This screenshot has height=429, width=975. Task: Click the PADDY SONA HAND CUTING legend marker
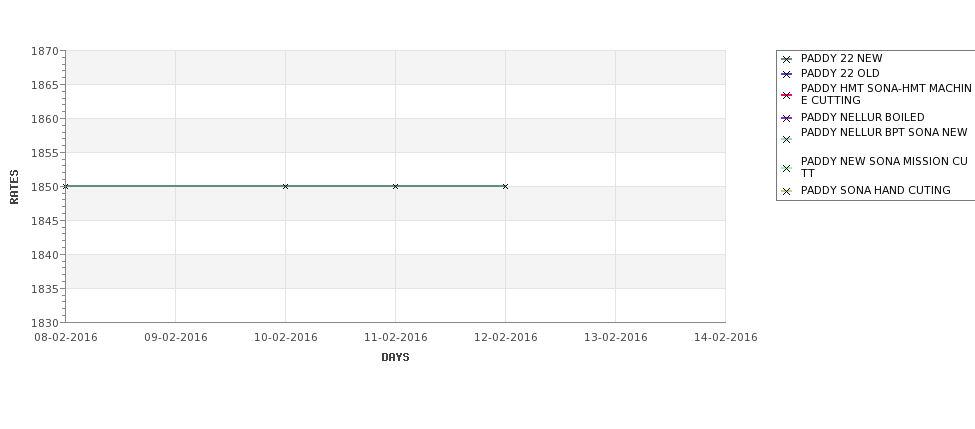pos(786,191)
